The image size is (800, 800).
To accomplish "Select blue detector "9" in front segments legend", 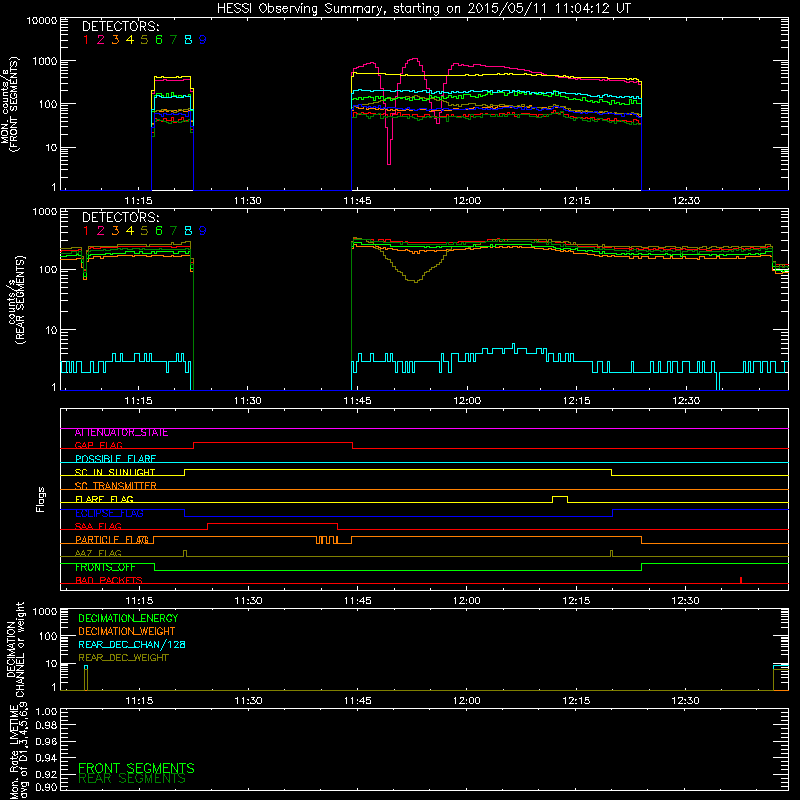I will click(203, 40).
